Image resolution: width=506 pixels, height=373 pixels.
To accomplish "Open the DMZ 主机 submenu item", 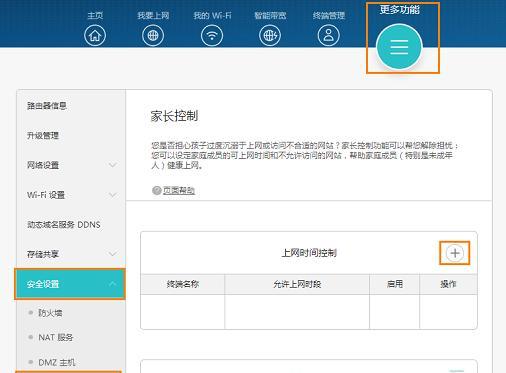I will (57, 362).
